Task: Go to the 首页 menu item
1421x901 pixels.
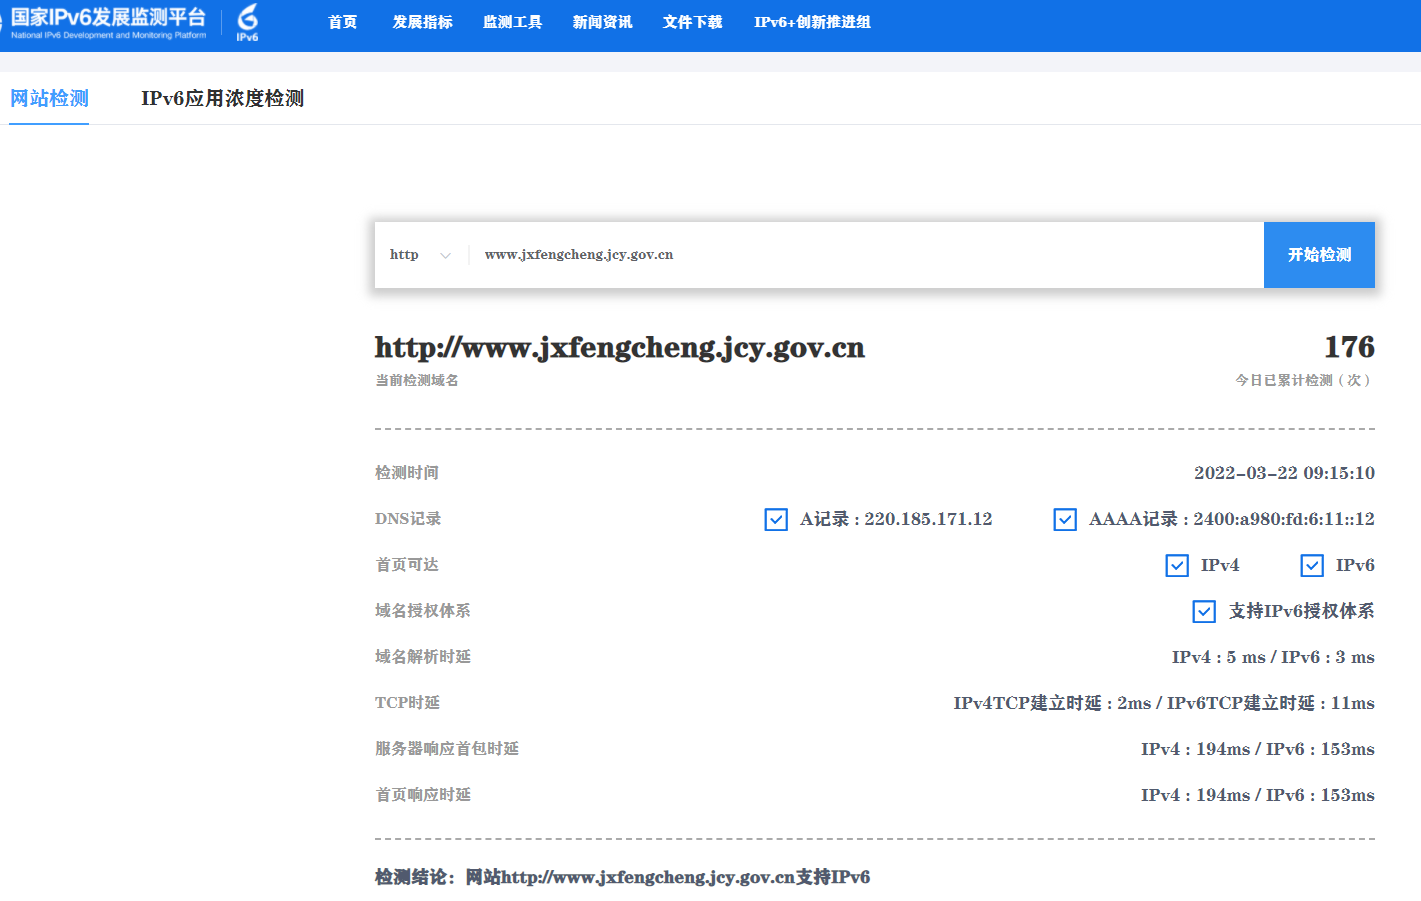Action: tap(343, 22)
